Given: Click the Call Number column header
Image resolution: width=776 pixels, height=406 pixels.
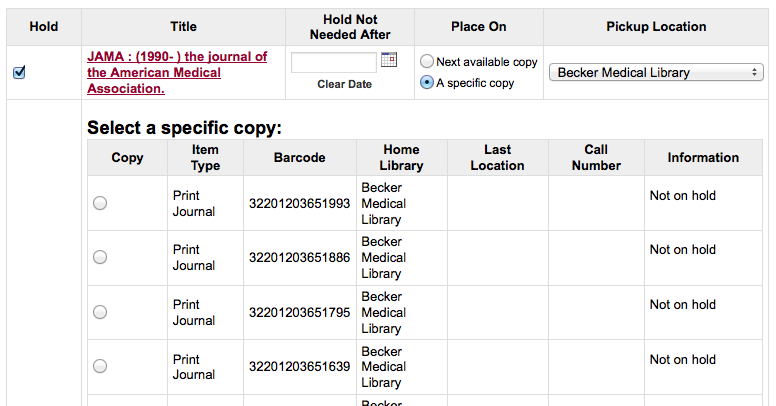Looking at the screenshot, I should [x=596, y=157].
